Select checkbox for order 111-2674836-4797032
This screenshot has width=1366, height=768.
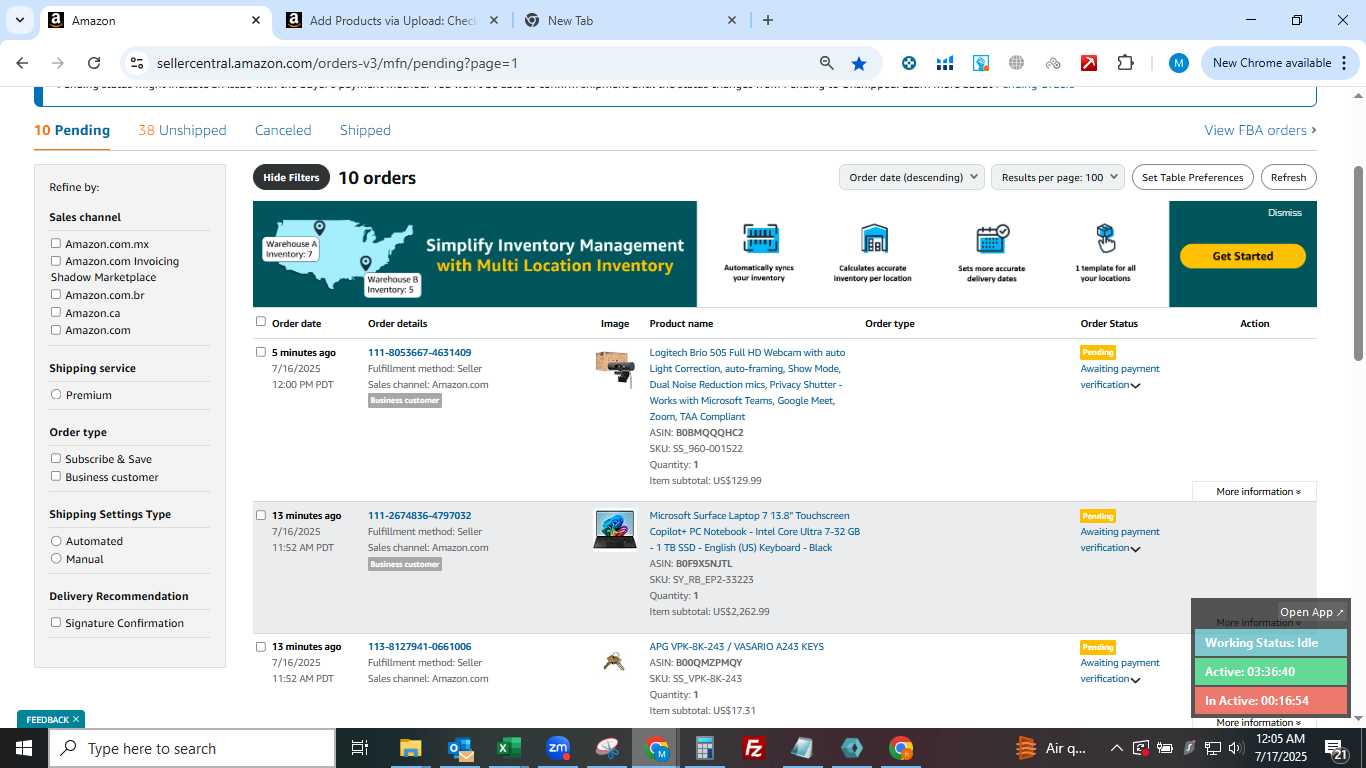[x=261, y=515]
